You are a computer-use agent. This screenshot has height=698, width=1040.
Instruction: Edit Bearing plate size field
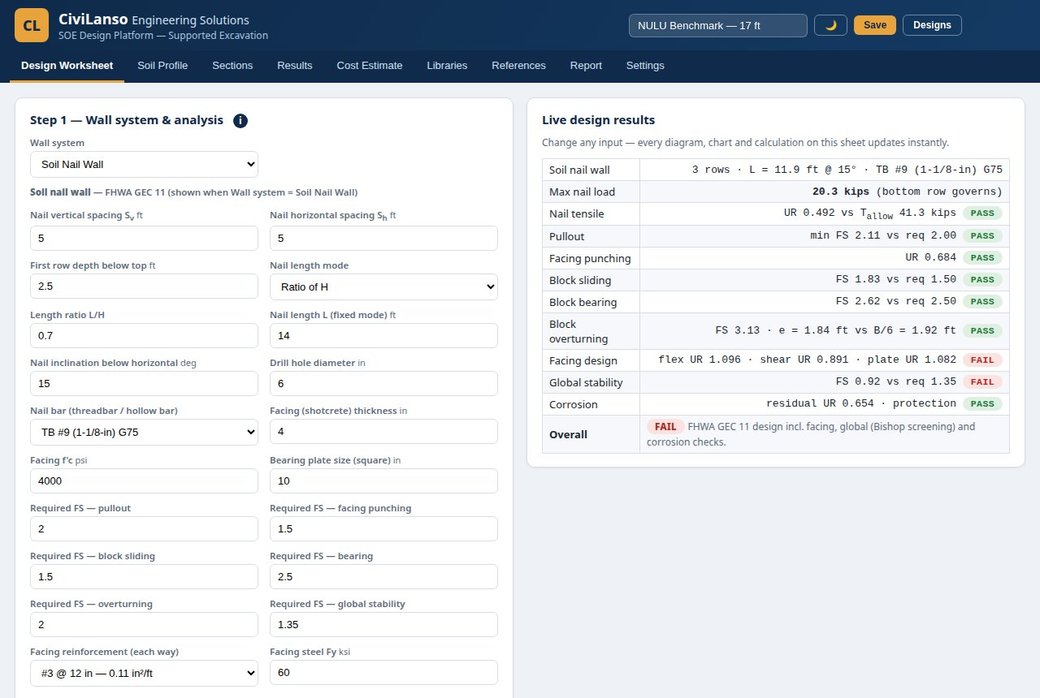tap(383, 481)
